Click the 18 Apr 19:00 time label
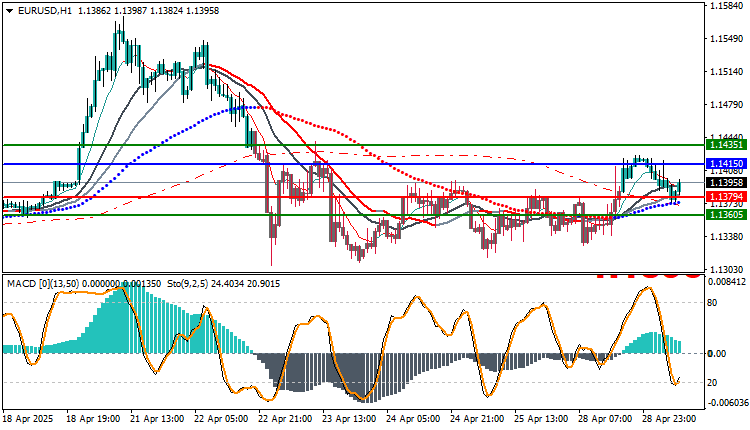The image size is (750, 430). 93,419
